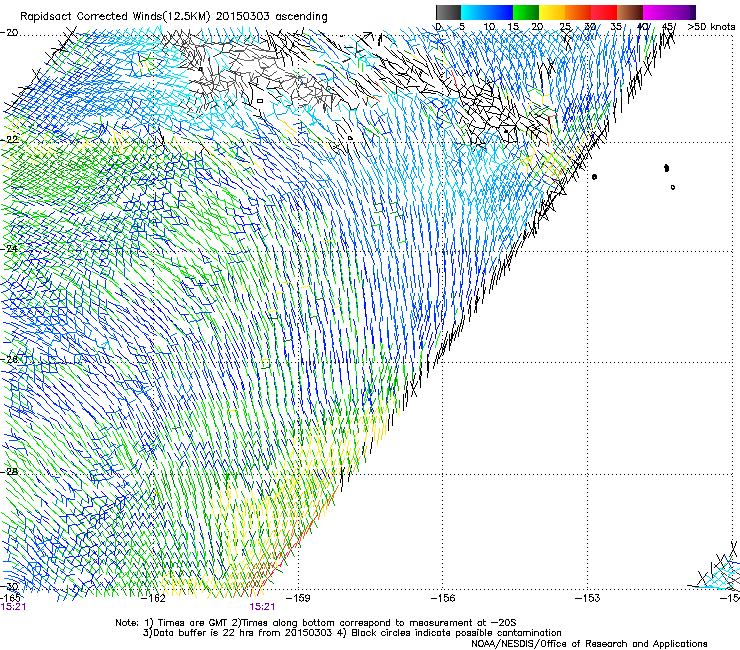Click the -24 latitude axis label
Image resolution: width=740 pixels, height=650 pixels.
[x=9, y=248]
